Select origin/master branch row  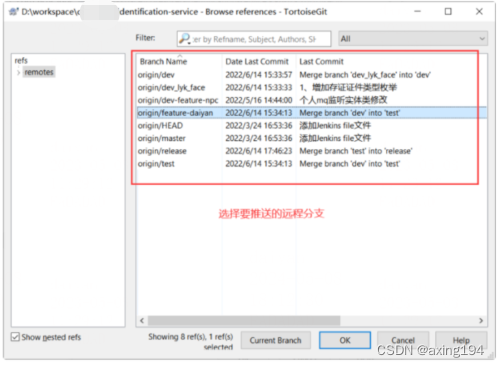[x=312, y=138]
